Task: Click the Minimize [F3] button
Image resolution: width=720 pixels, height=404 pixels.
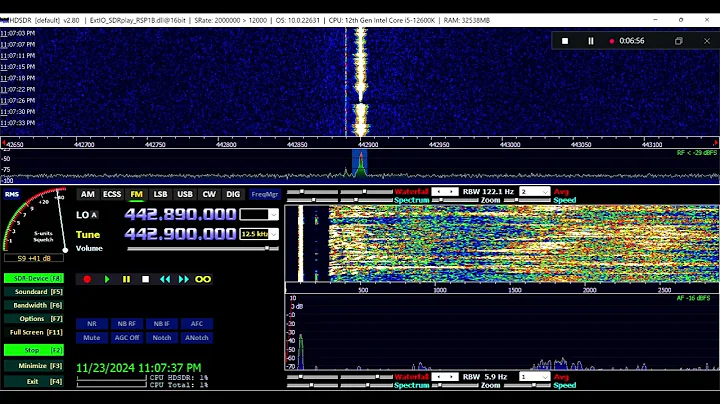Action: pos(34,366)
